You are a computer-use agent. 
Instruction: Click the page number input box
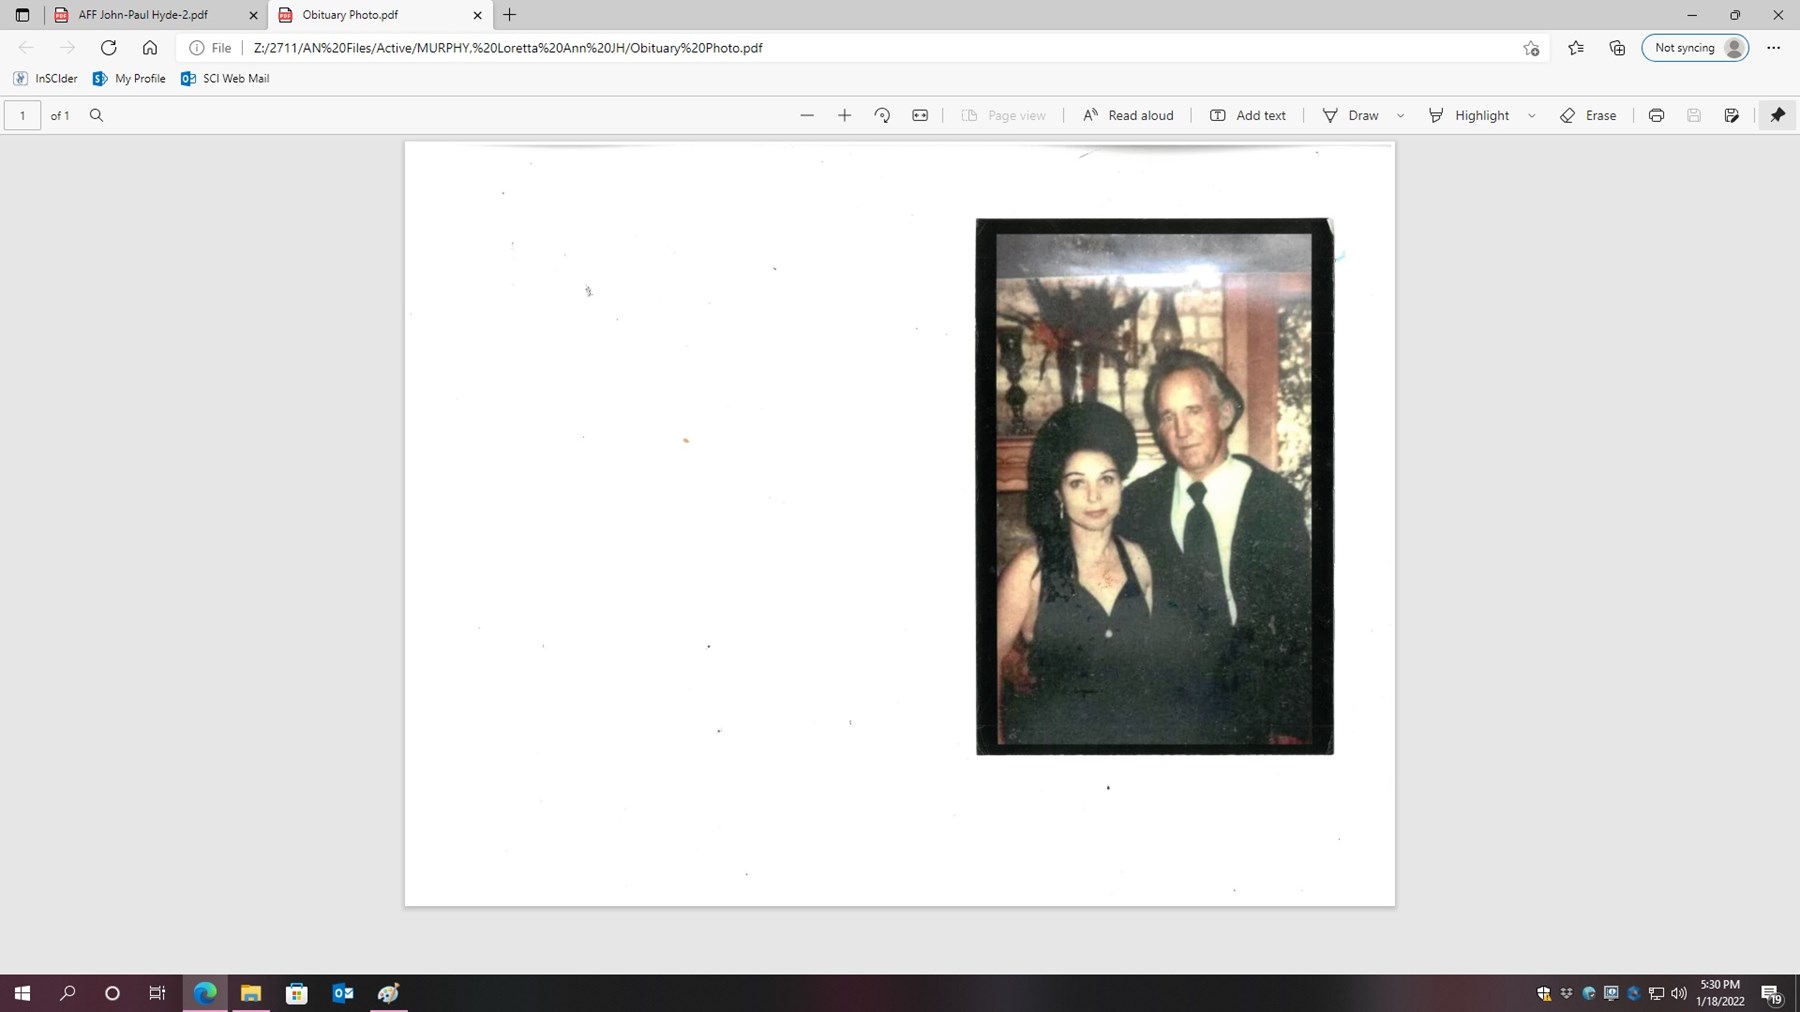tap(23, 116)
